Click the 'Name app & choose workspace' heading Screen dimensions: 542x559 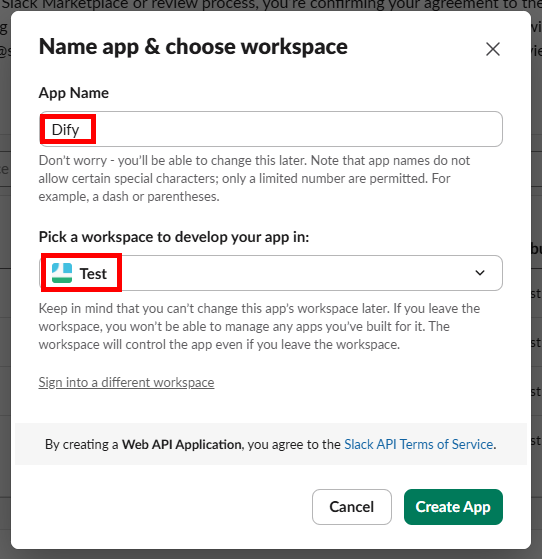tap(193, 47)
